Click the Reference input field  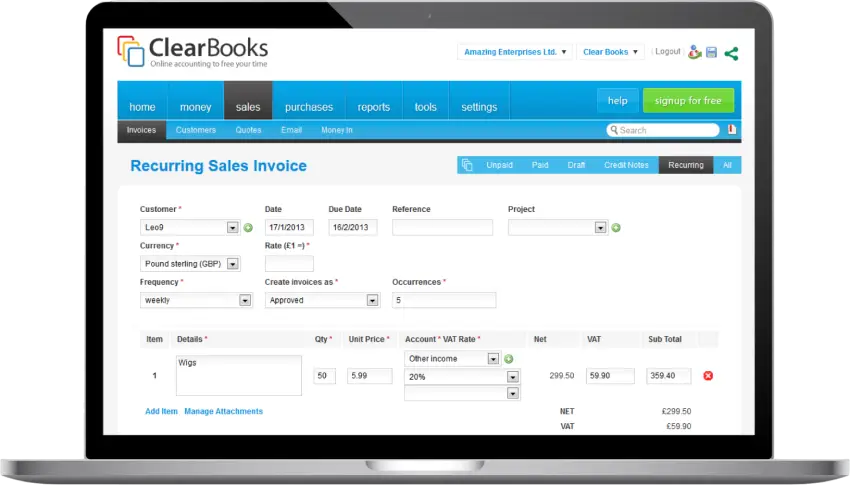442,228
